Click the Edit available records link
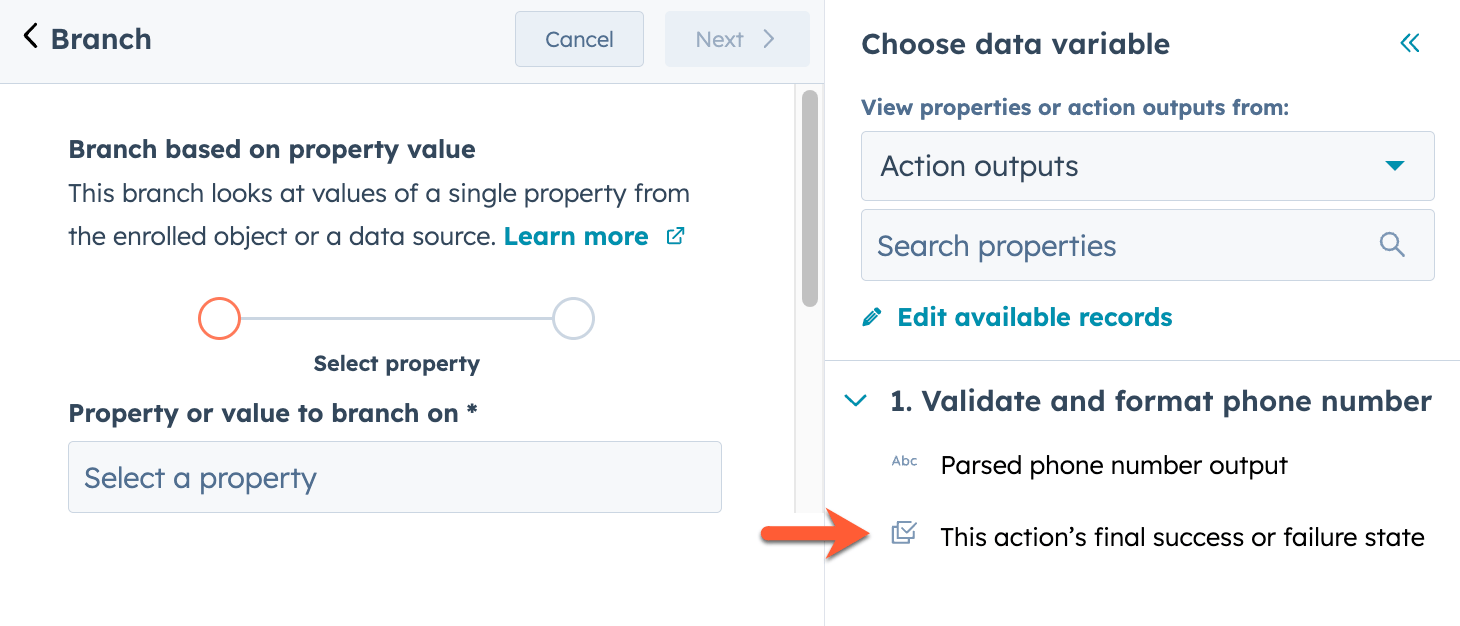1460x626 pixels. pyautogui.click(x=1035, y=318)
